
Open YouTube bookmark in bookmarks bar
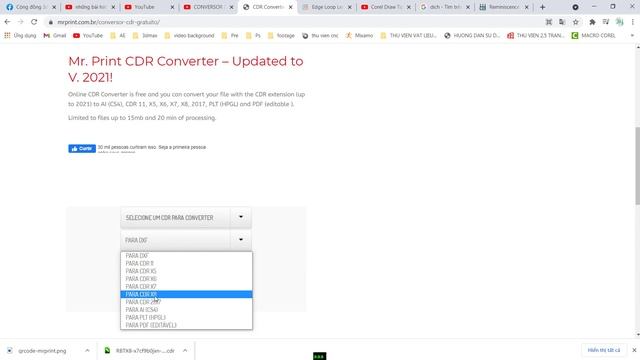(88, 36)
